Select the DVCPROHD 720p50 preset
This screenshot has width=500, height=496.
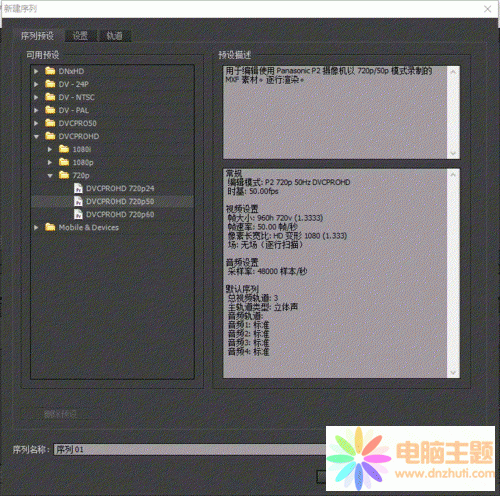point(112,201)
